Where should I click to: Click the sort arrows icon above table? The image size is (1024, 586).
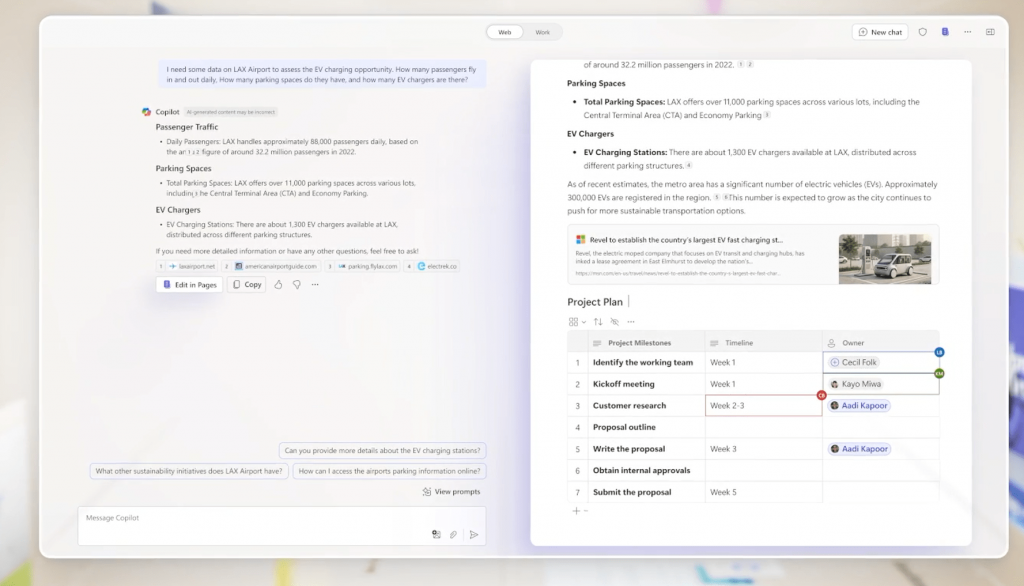[x=598, y=321]
